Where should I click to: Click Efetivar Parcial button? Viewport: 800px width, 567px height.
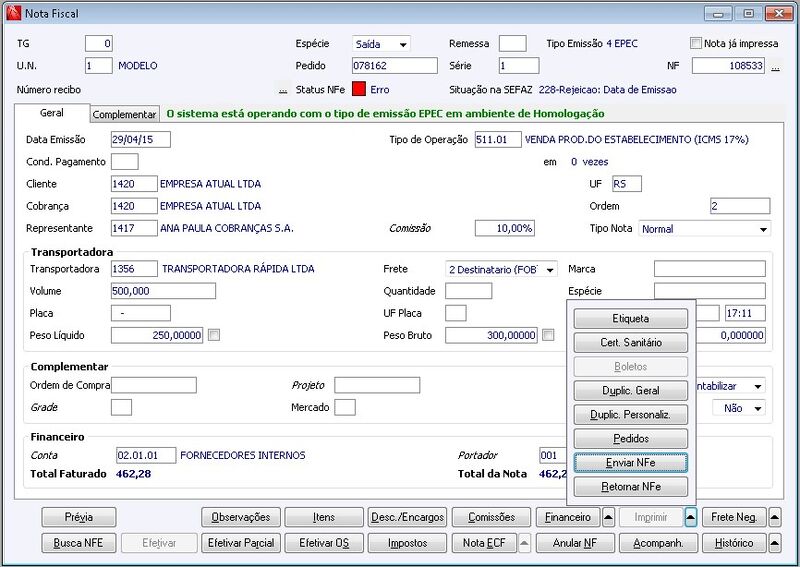[241, 543]
